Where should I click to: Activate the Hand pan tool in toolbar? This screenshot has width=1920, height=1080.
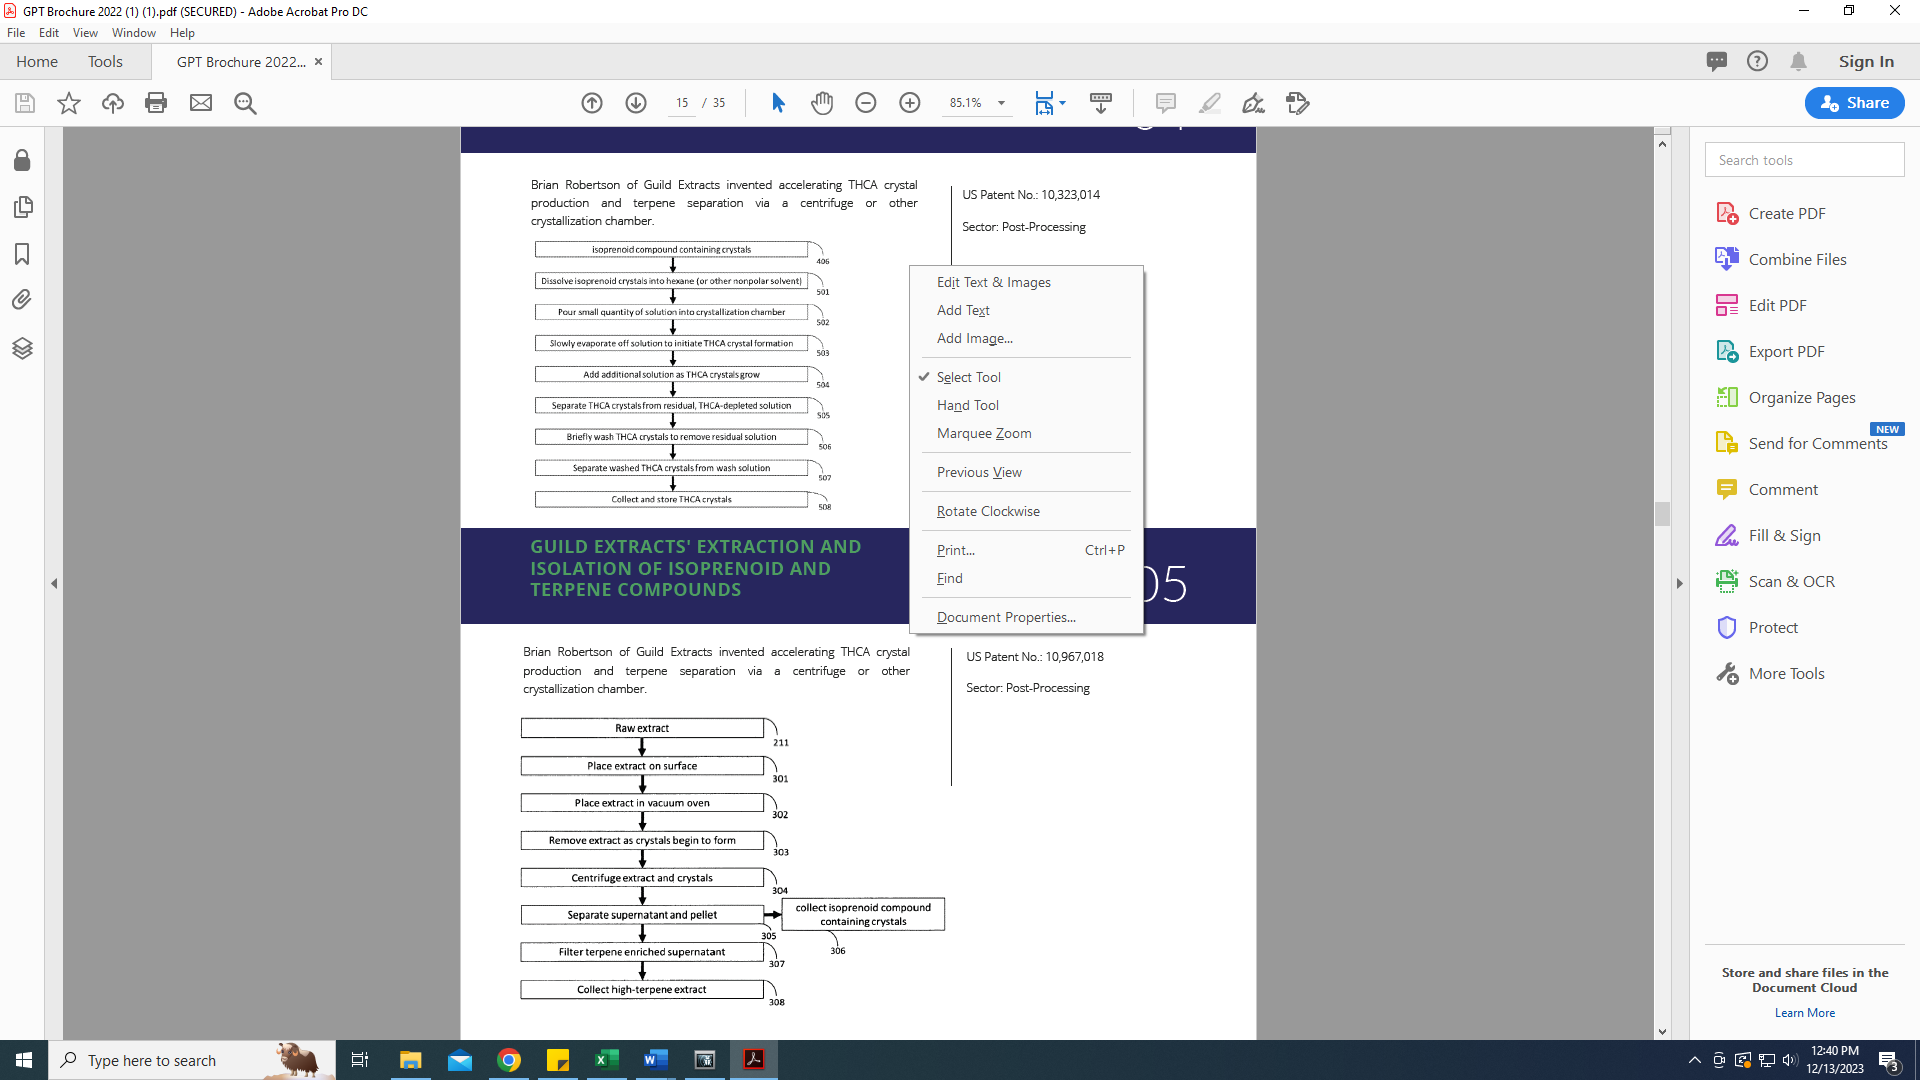[x=822, y=103]
